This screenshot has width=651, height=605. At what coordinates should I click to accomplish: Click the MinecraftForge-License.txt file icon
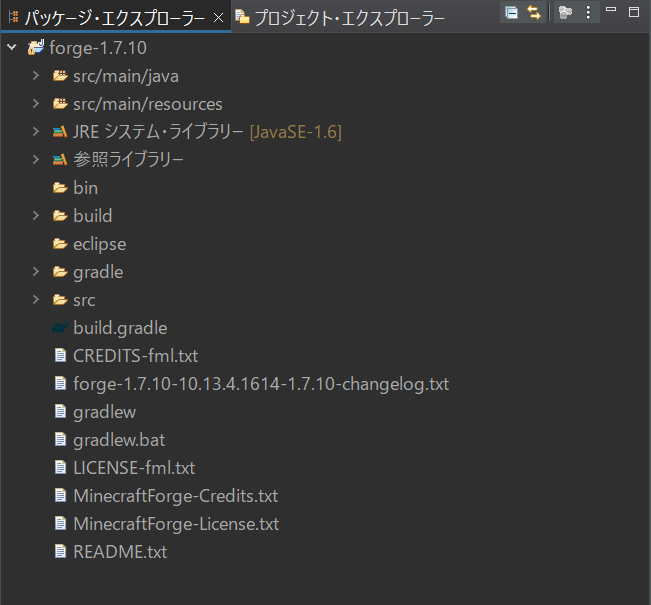[61, 523]
